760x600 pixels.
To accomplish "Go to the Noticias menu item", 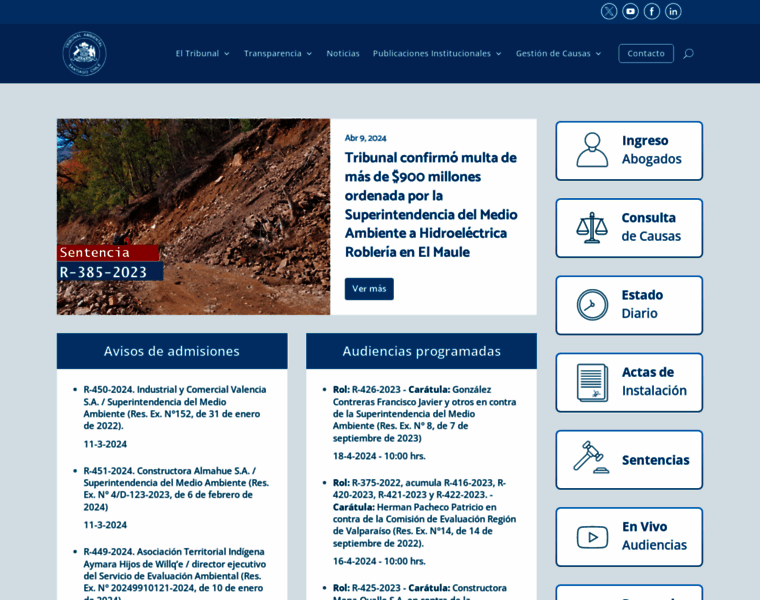I will coord(343,53).
